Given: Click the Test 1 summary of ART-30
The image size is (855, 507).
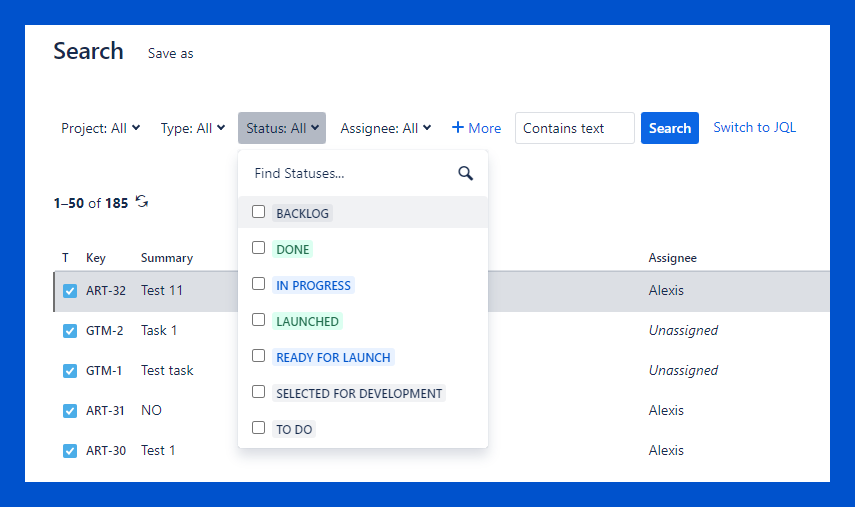Looking at the screenshot, I should [158, 450].
